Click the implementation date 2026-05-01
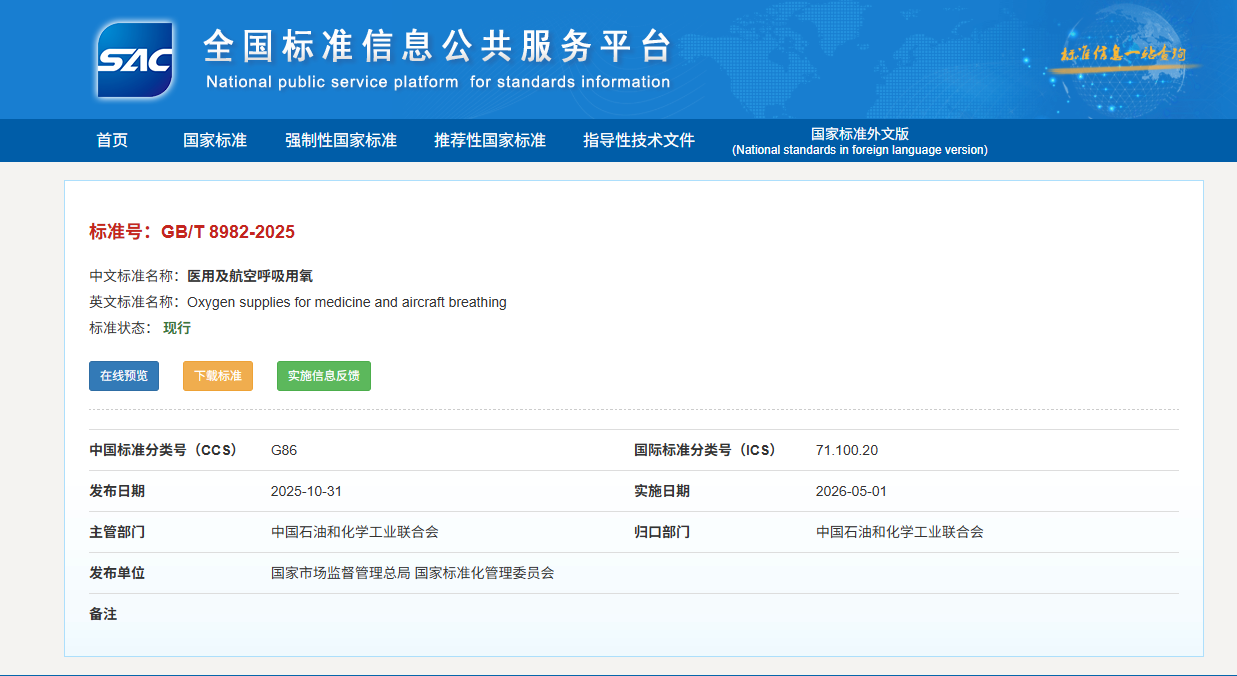 pos(851,491)
